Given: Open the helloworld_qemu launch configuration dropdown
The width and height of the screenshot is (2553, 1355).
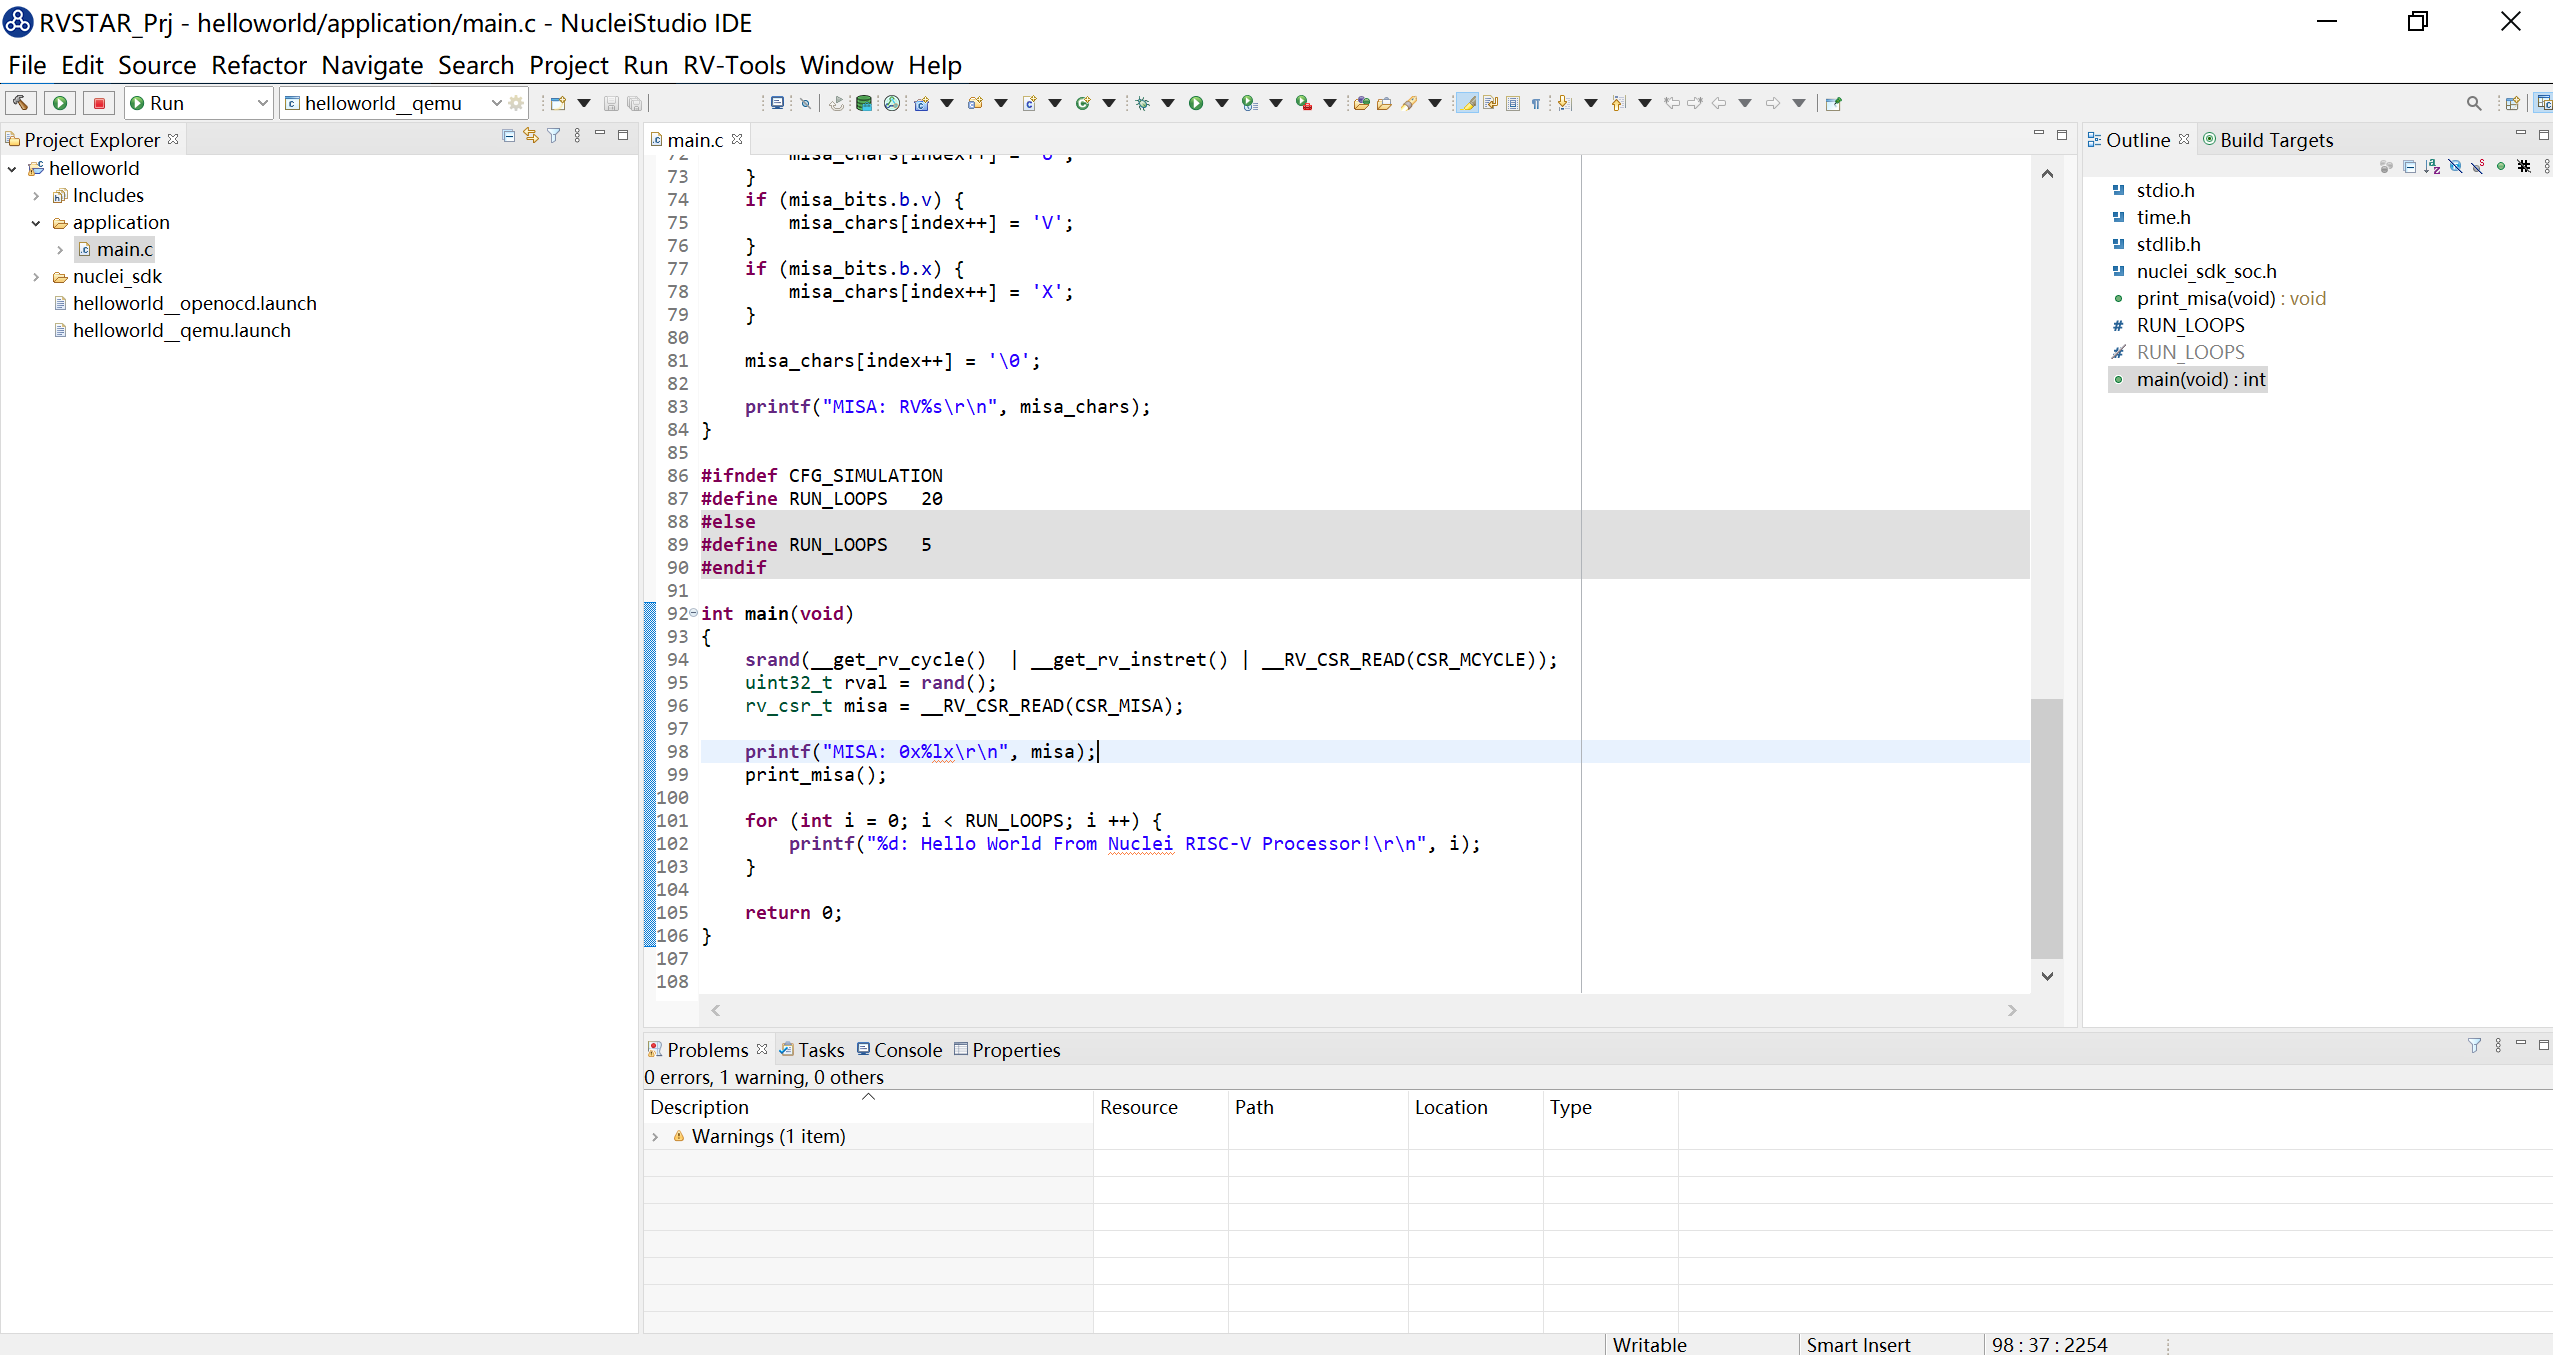Looking at the screenshot, I should [x=496, y=103].
